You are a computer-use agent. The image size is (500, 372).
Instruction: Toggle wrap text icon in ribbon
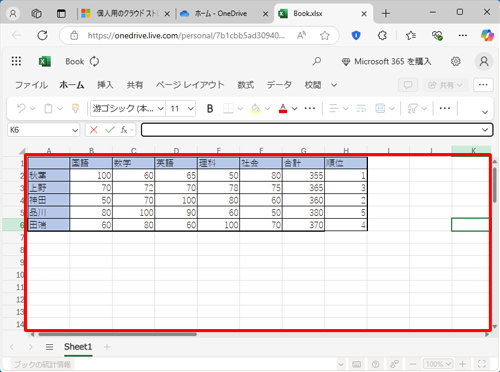(361, 108)
